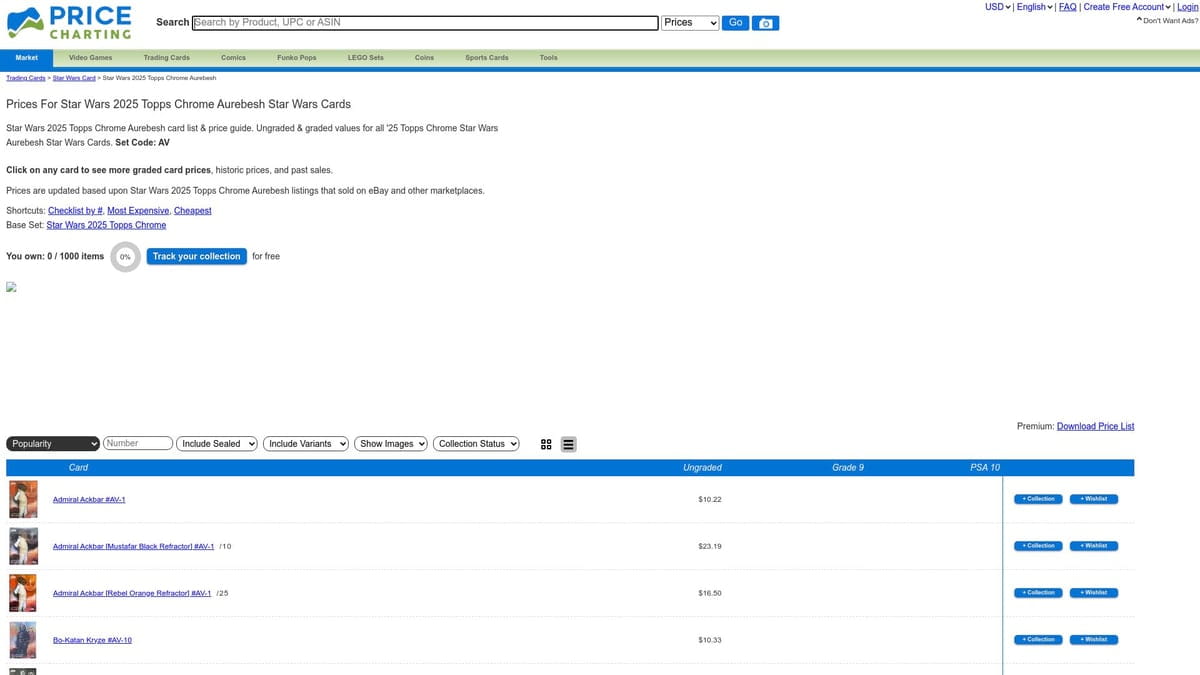1200x675 pixels.
Task: Open the USD currency dropdown
Action: [x=998, y=7]
